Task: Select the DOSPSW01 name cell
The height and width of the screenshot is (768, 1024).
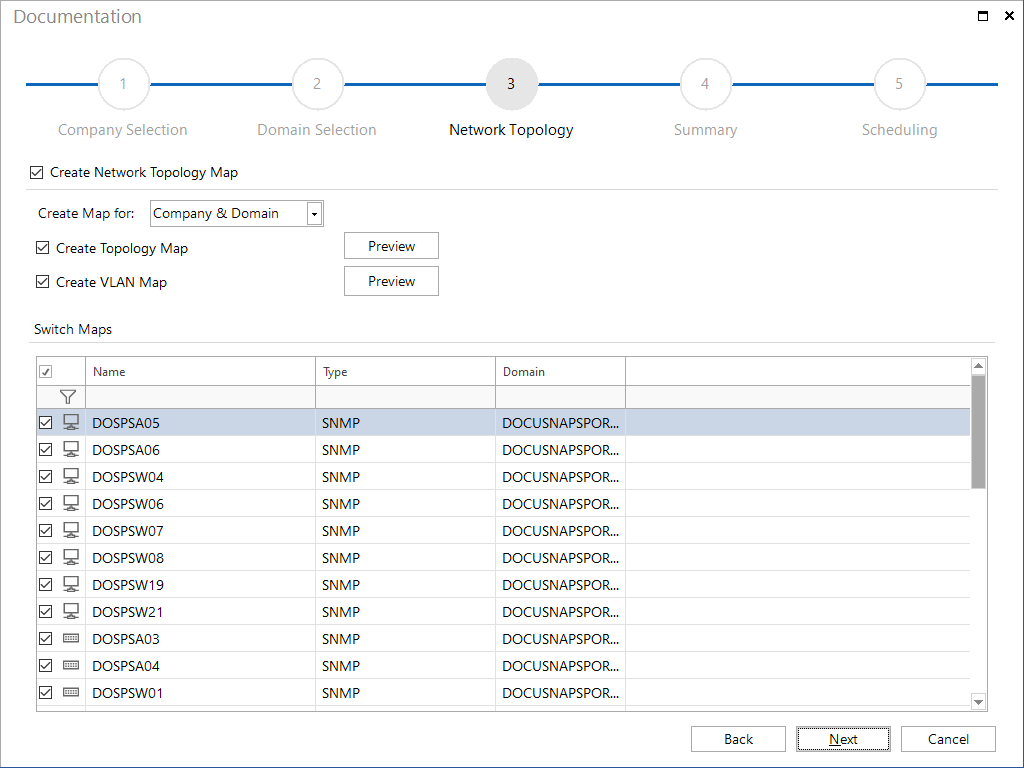Action: (200, 692)
